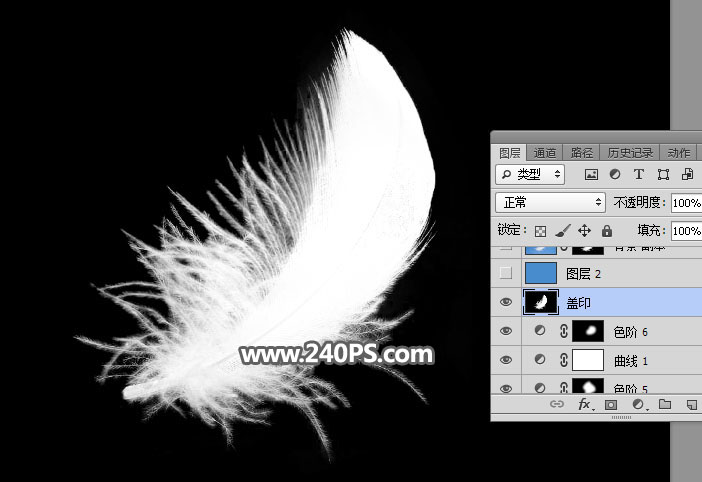Click mask link chain on 曲线 1

(x=564, y=360)
